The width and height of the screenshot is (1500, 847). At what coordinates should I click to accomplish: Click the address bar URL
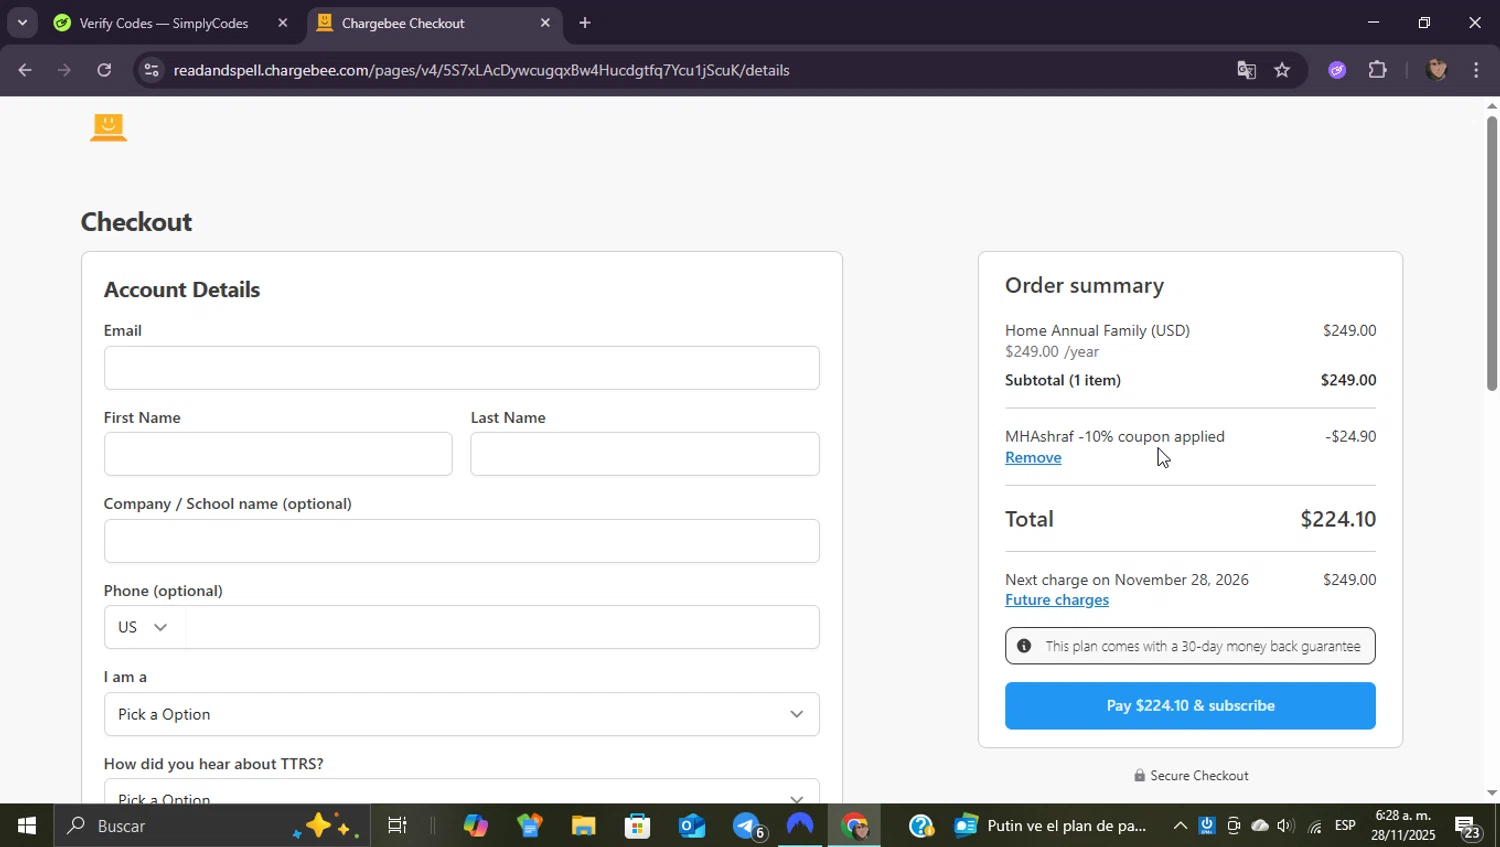(x=482, y=70)
